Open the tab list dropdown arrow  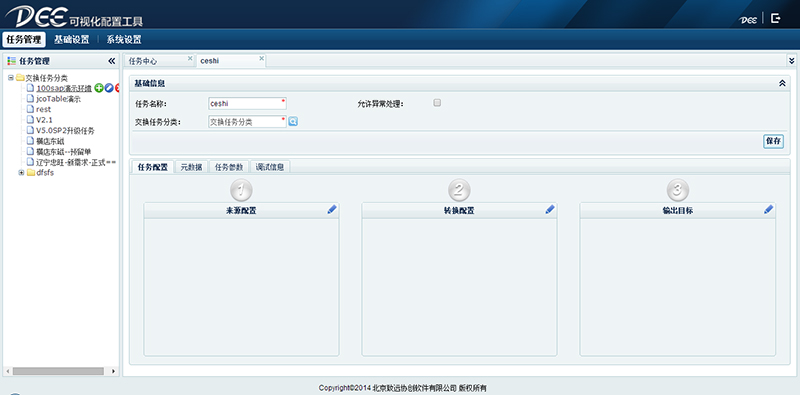coord(792,60)
